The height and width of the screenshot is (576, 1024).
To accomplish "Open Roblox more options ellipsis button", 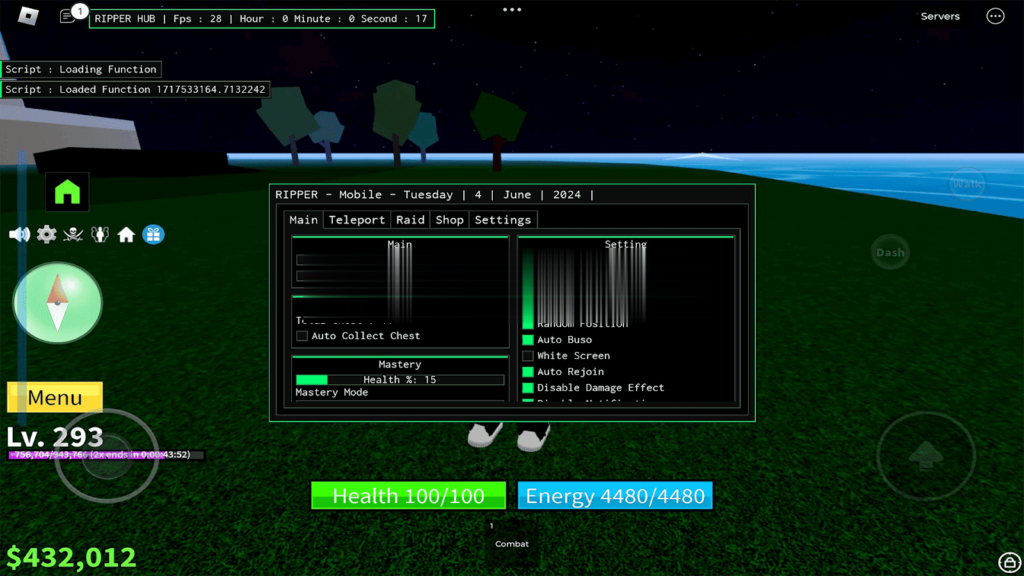I will click(x=995, y=16).
